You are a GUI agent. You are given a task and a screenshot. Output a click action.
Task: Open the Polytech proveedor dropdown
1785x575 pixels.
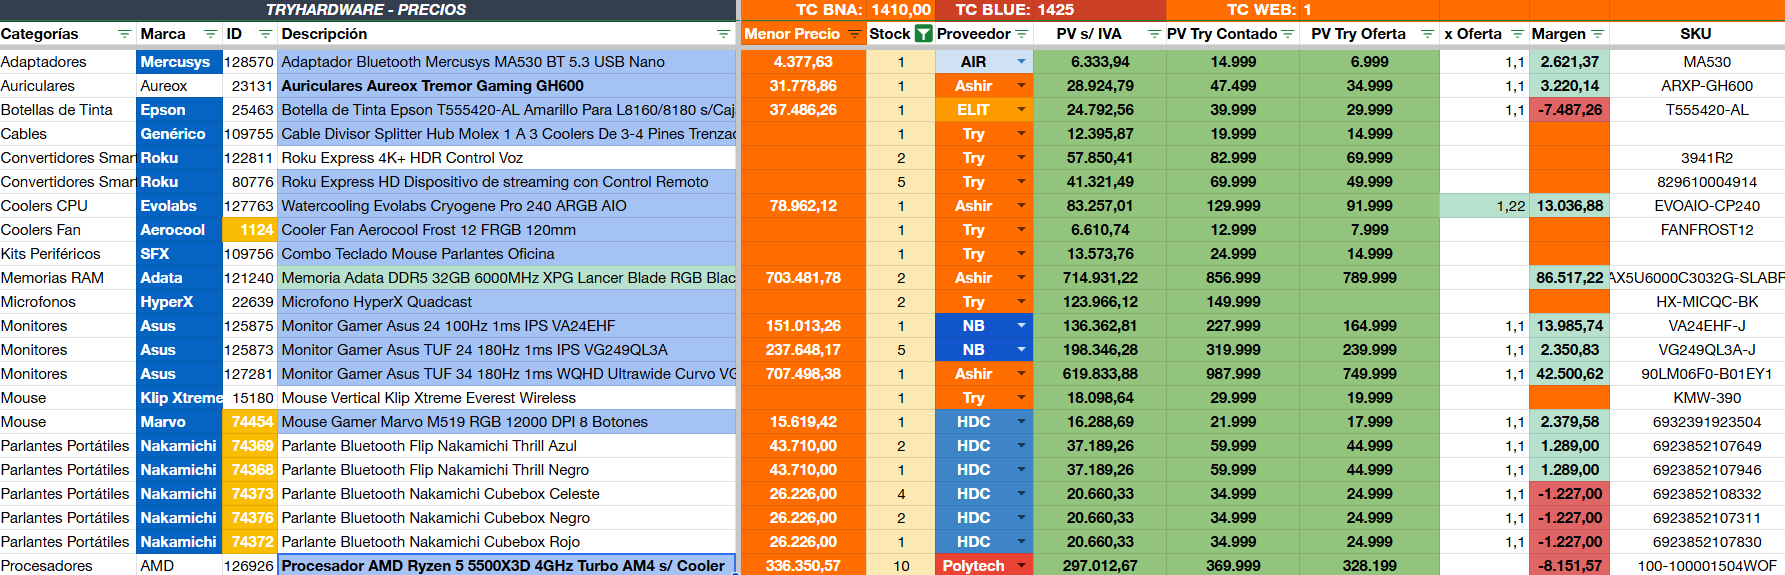click(x=1021, y=566)
